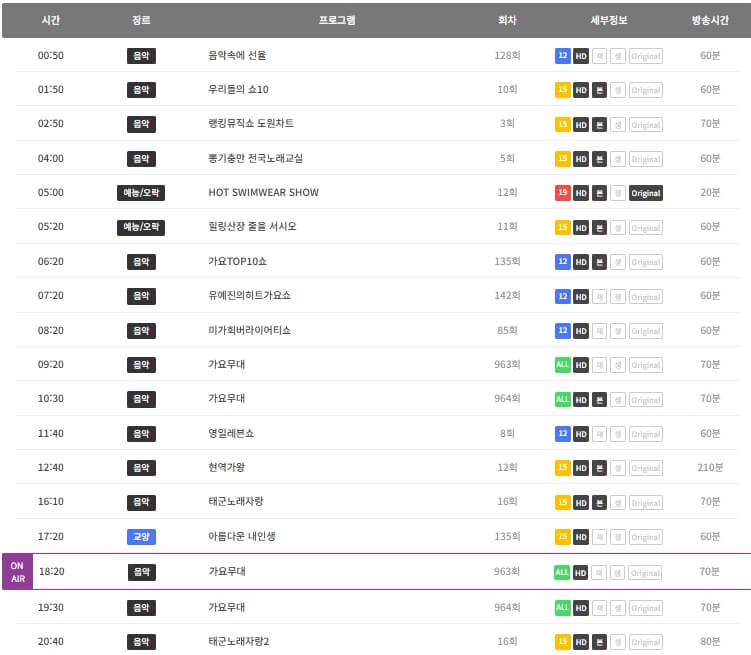Click the blue 교양 genre badge at 17:20

tap(141, 537)
